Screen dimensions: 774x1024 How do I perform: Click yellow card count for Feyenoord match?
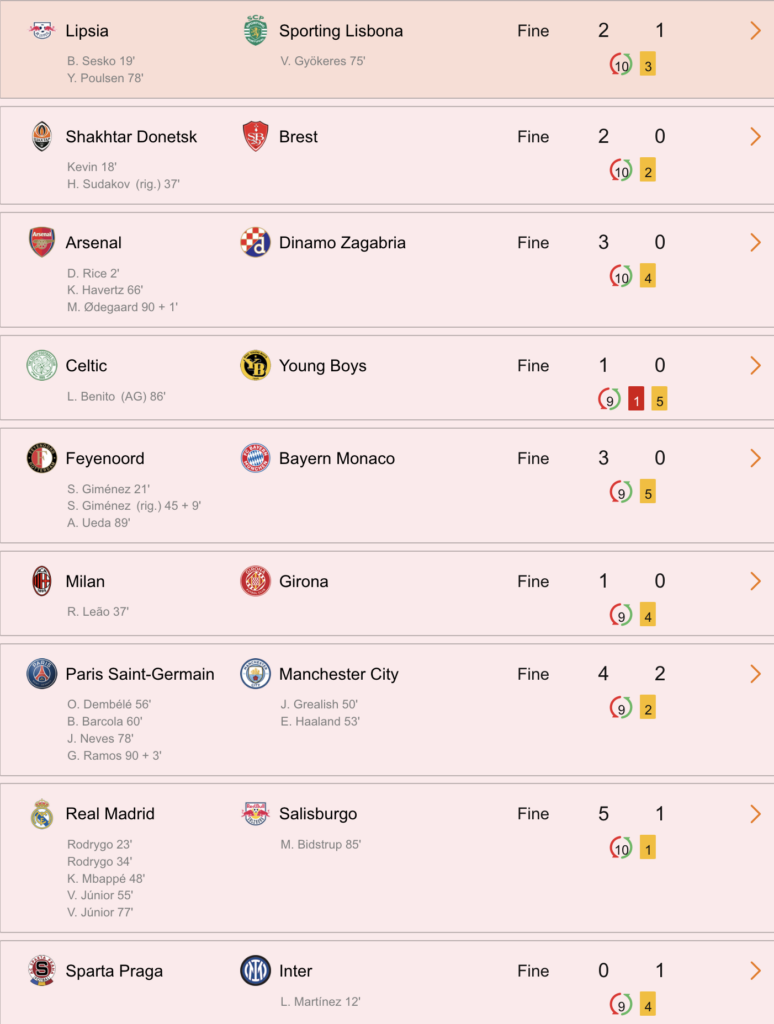pos(648,492)
